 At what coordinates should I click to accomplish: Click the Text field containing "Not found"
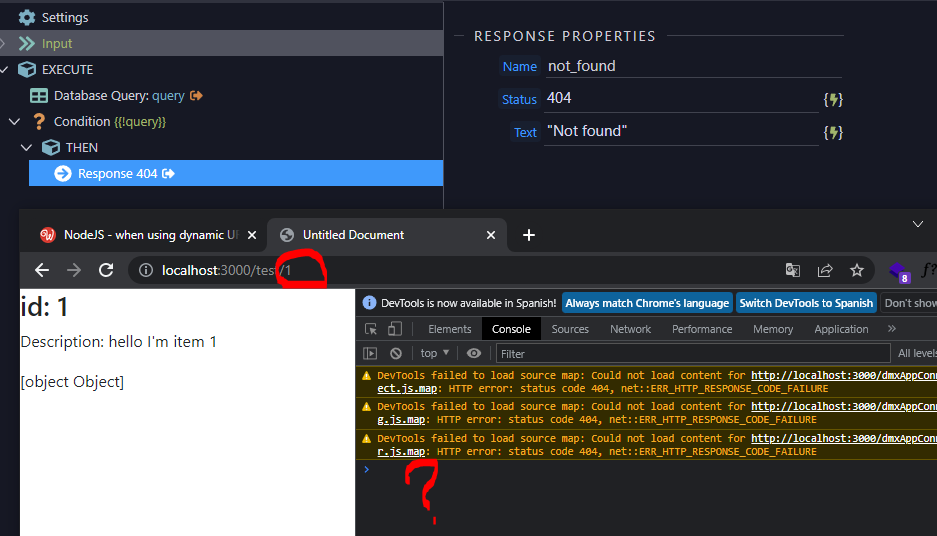click(x=682, y=131)
